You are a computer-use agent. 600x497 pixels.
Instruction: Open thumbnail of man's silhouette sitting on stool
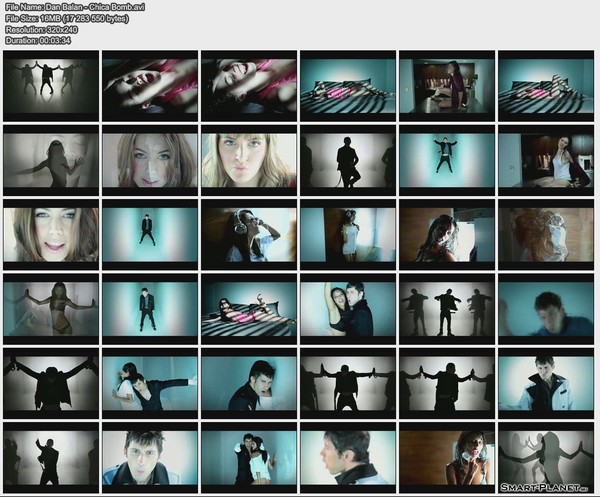pos(348,160)
